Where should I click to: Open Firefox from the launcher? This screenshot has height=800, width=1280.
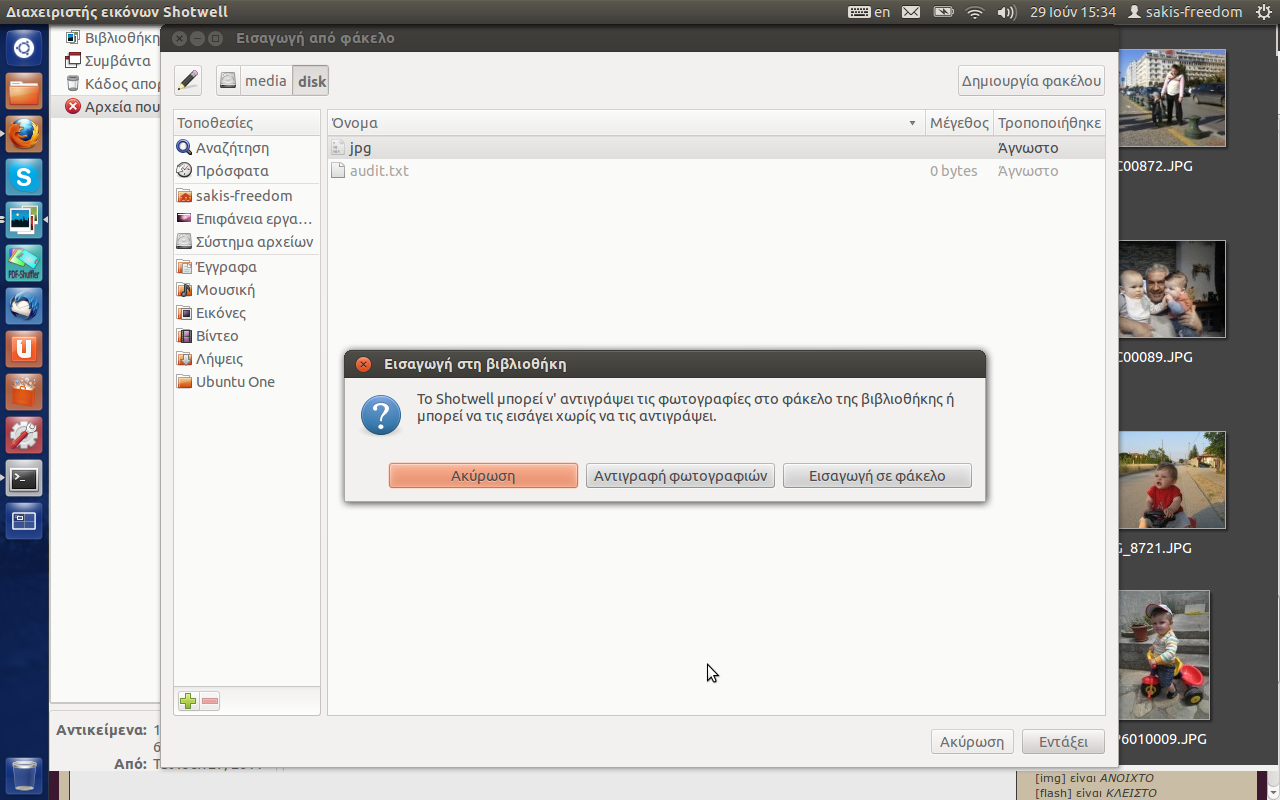click(x=24, y=133)
